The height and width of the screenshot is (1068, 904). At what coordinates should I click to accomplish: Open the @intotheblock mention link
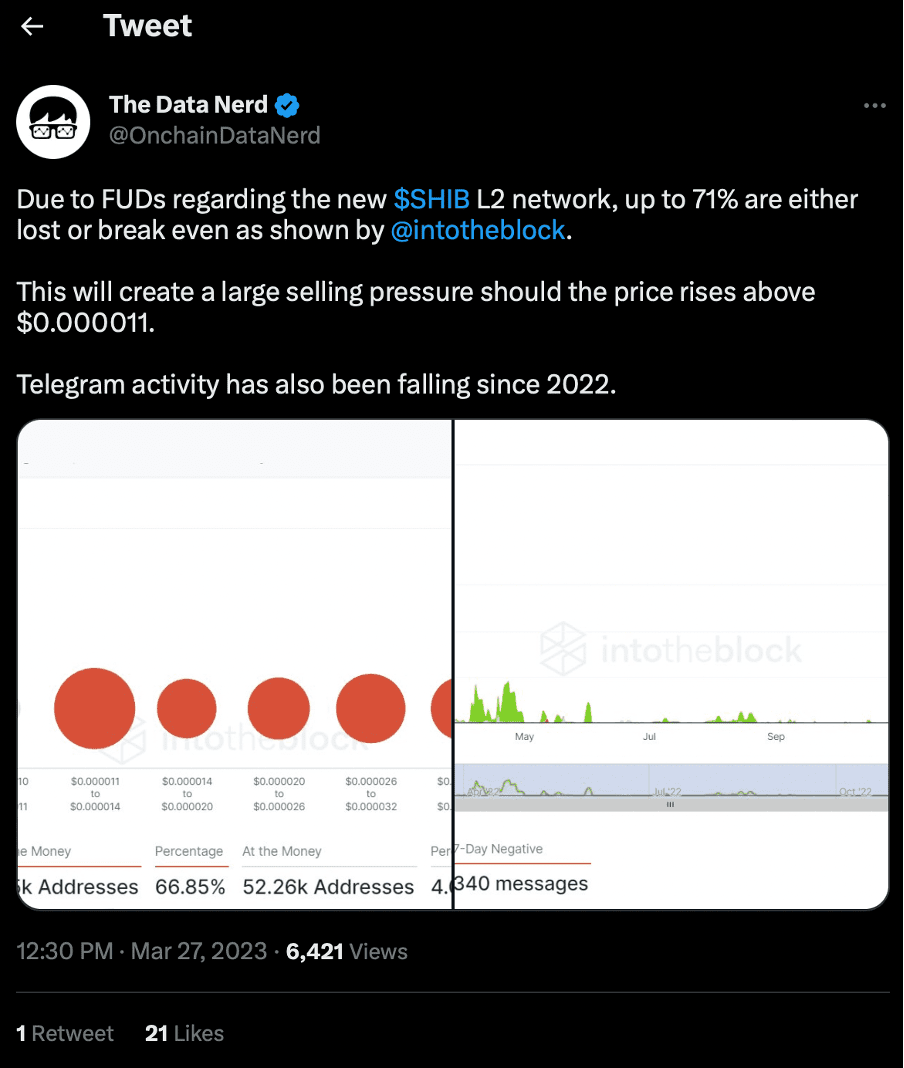[x=479, y=231]
